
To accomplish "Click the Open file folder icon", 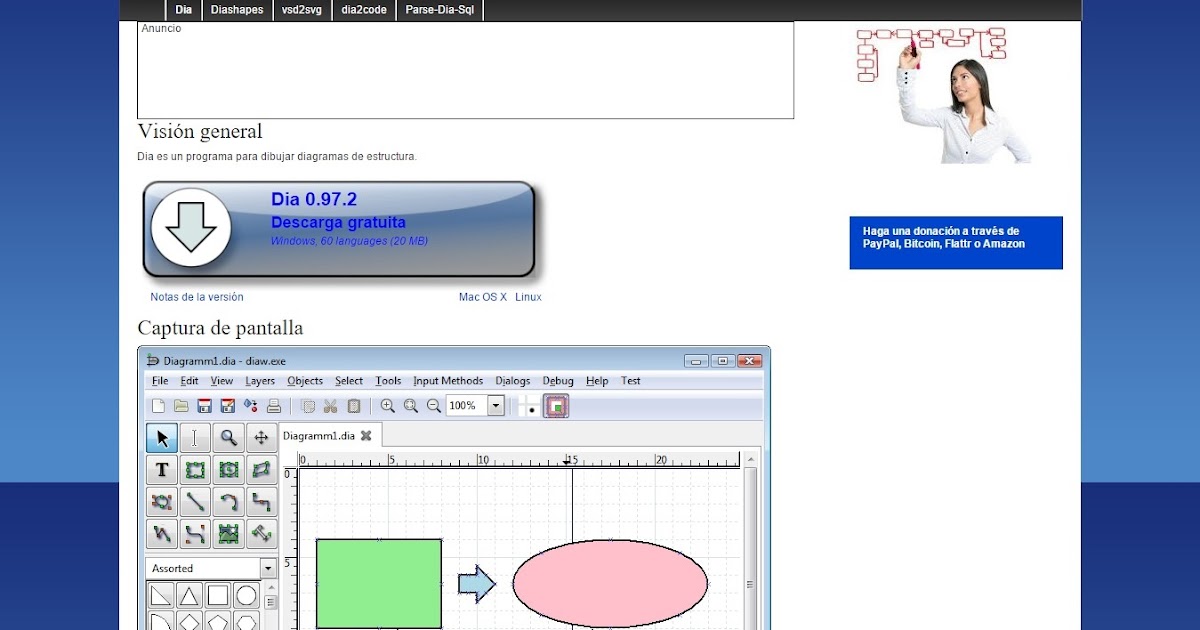I will pyautogui.click(x=181, y=406).
